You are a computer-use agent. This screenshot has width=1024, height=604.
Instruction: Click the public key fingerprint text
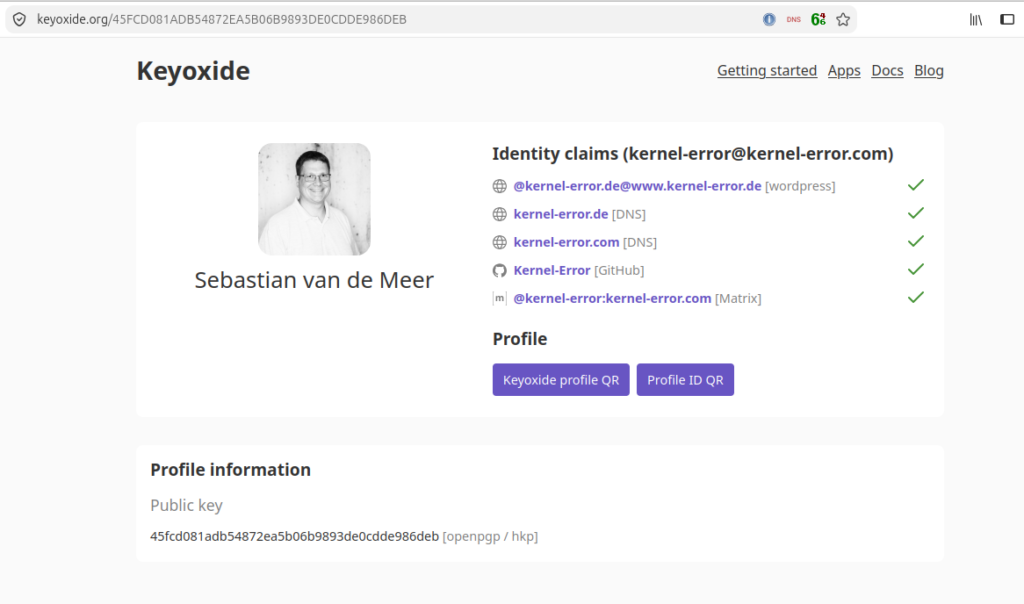point(295,537)
